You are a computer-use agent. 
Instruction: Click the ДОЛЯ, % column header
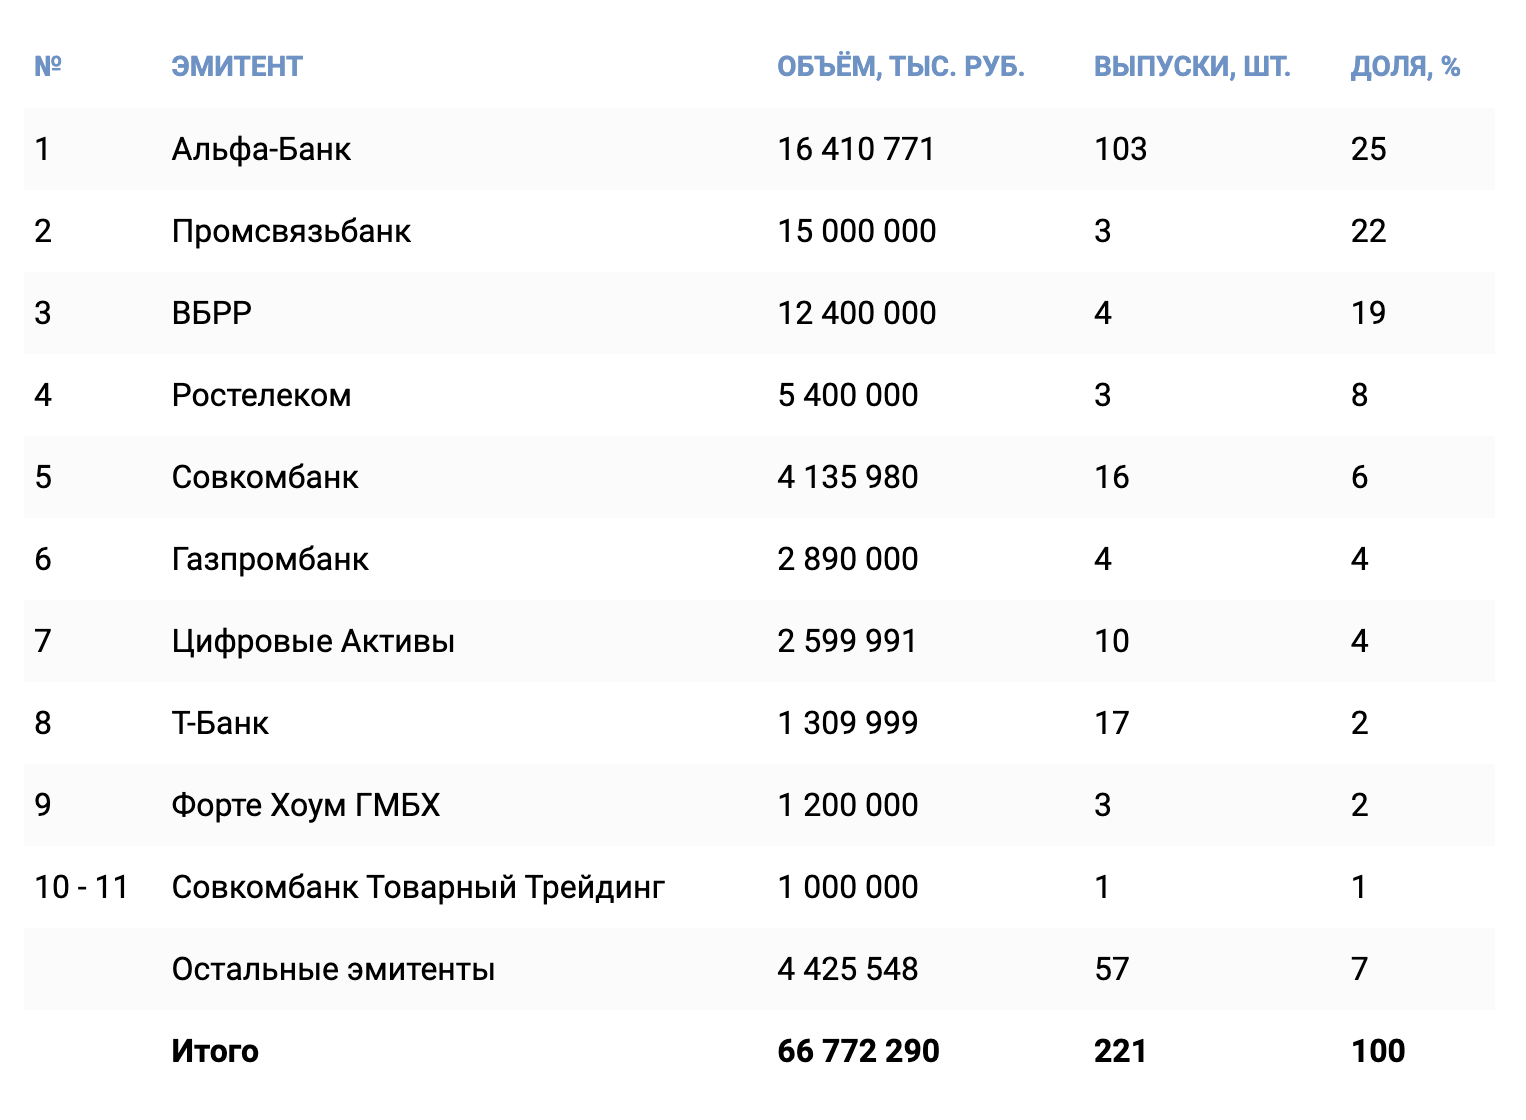[x=1405, y=67]
